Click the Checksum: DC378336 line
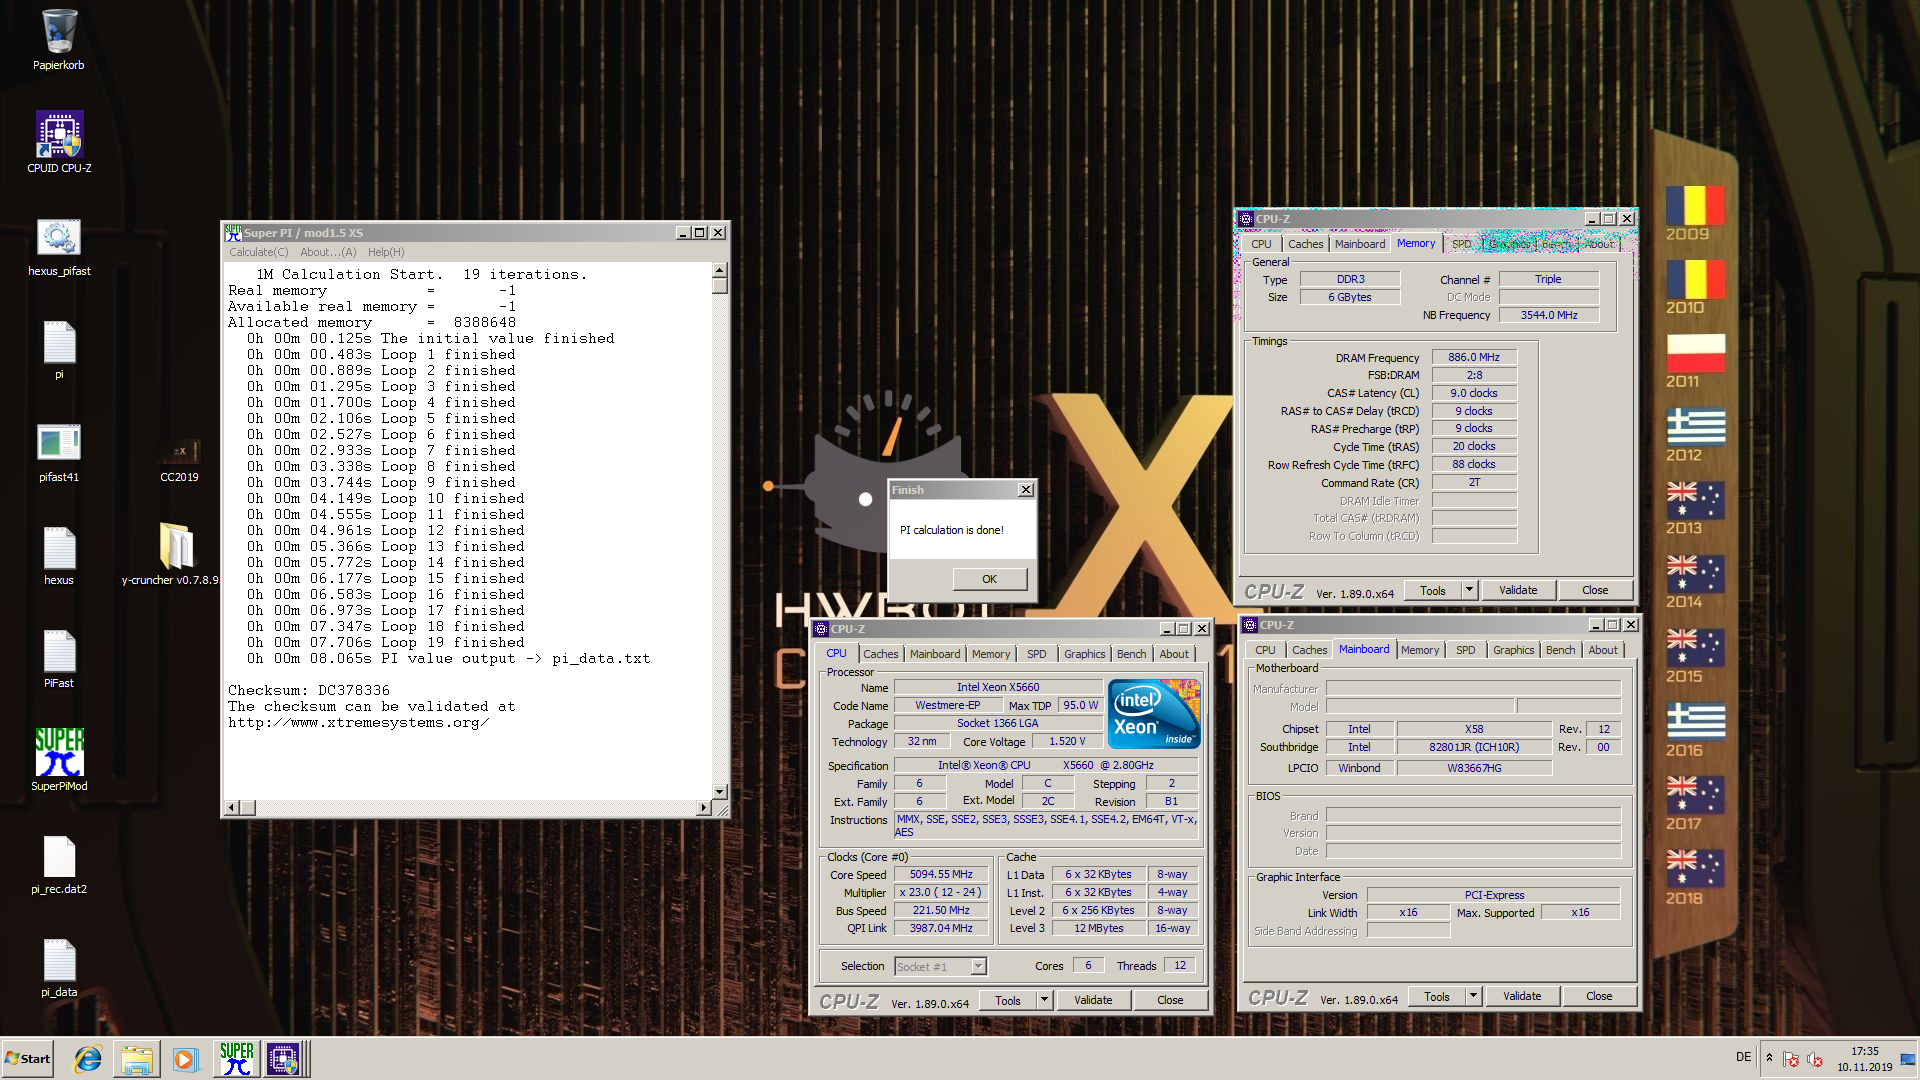The width and height of the screenshot is (1920, 1080). (x=309, y=691)
